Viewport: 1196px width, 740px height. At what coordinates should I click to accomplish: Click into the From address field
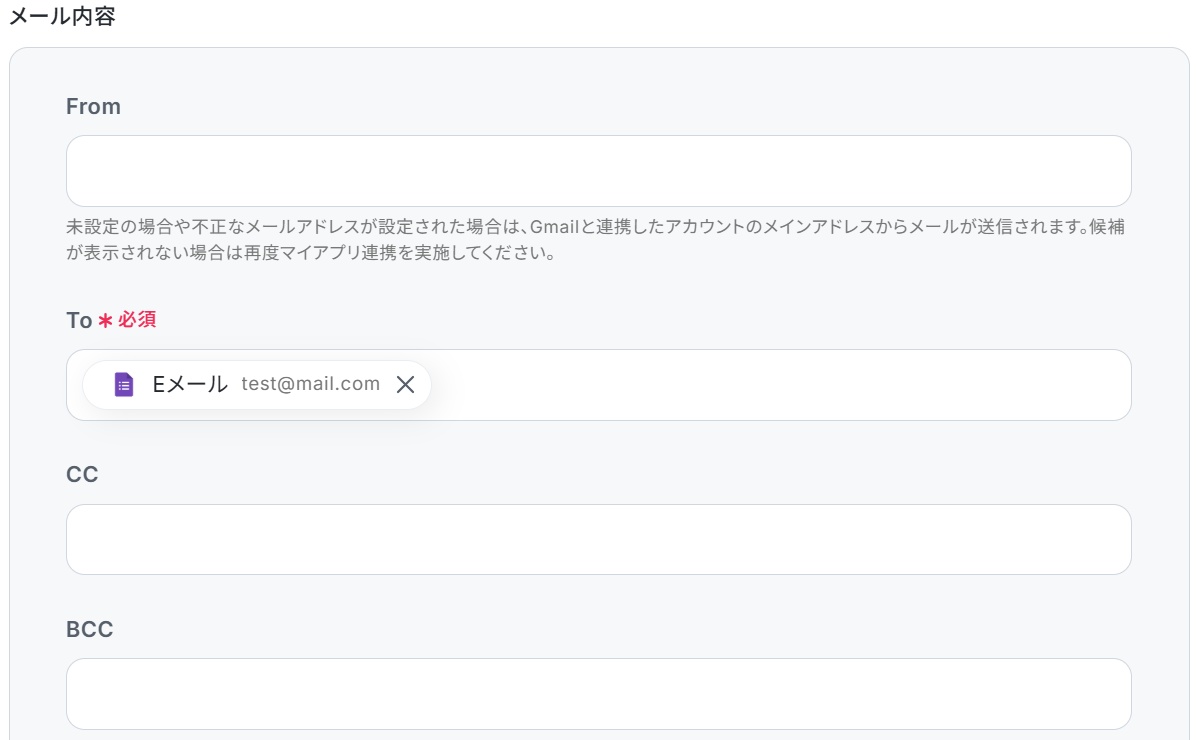click(598, 171)
